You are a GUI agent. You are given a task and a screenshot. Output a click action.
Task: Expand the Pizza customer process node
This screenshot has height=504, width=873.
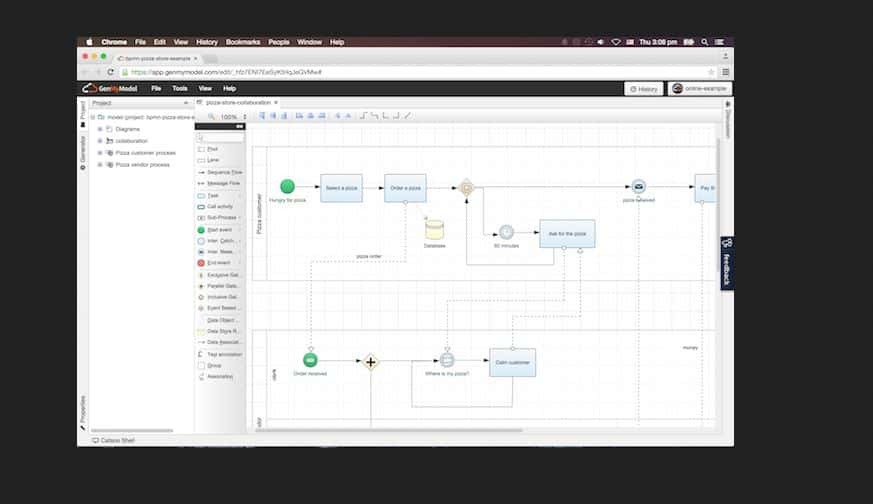click(x=100, y=153)
